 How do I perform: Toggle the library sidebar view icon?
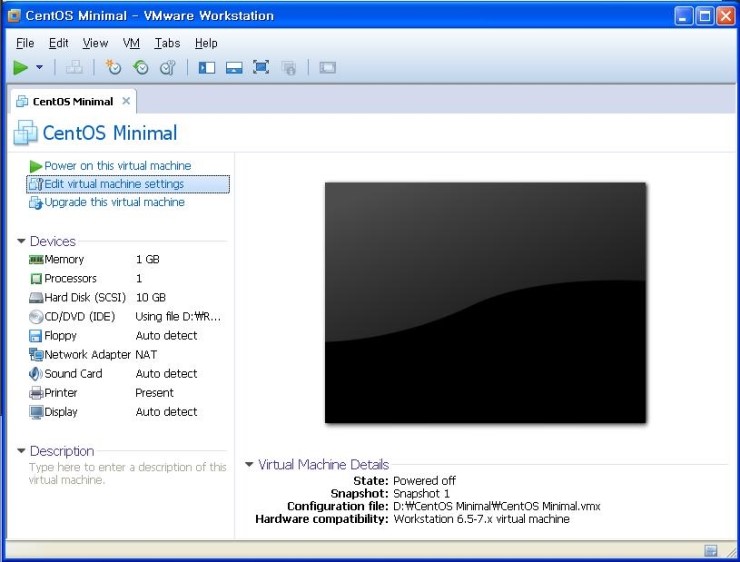207,68
